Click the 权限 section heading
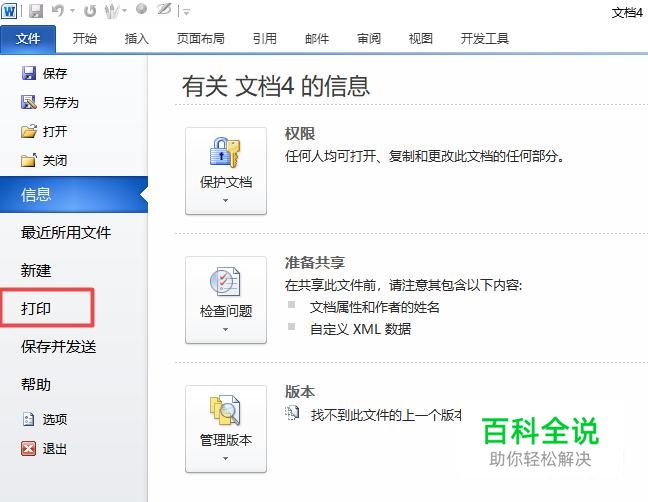This screenshot has height=502, width=648. tap(300, 133)
